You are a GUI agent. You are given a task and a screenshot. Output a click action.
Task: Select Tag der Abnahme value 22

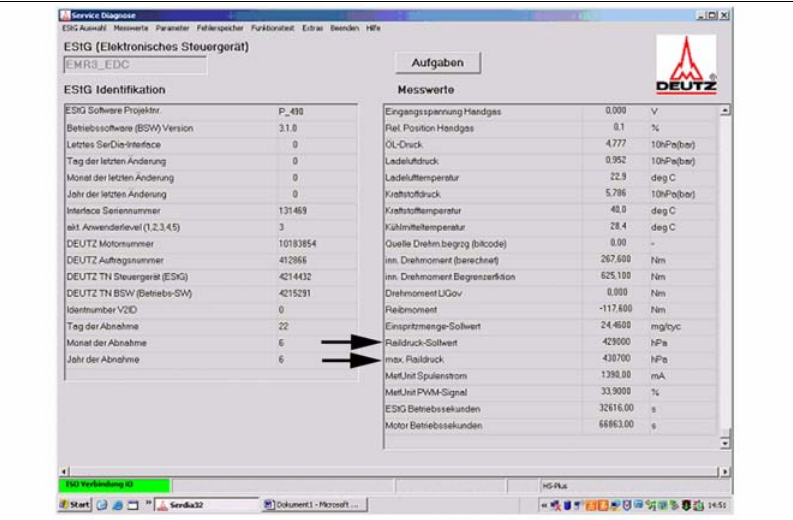pos(283,326)
